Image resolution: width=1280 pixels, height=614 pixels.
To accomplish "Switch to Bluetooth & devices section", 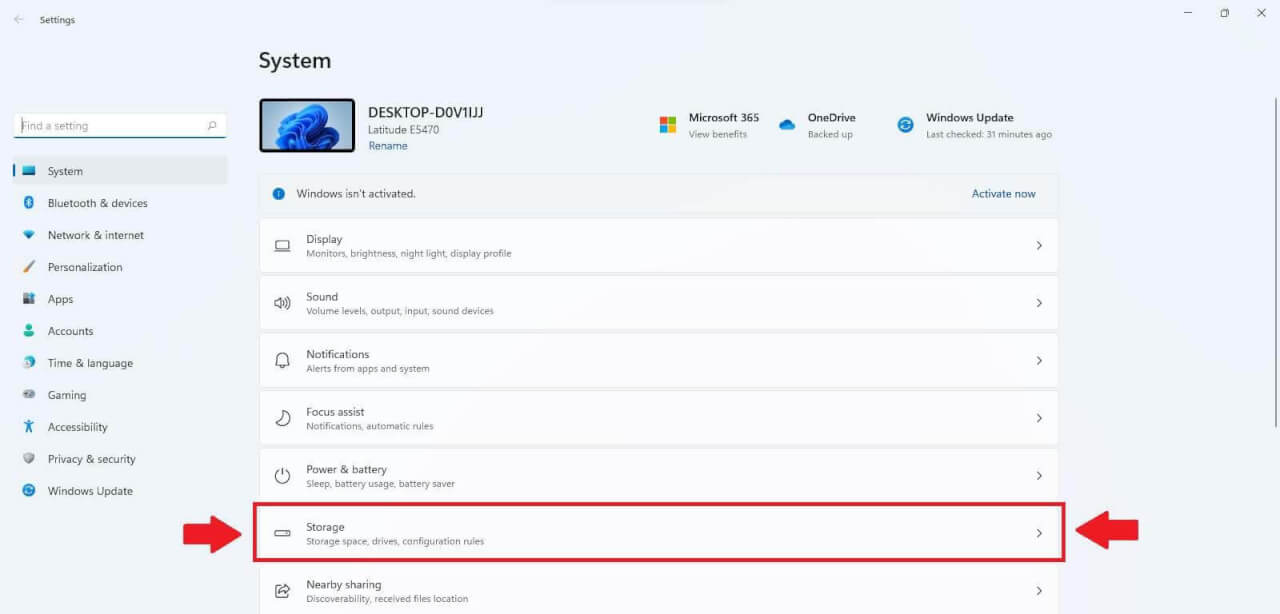I will (x=94, y=203).
